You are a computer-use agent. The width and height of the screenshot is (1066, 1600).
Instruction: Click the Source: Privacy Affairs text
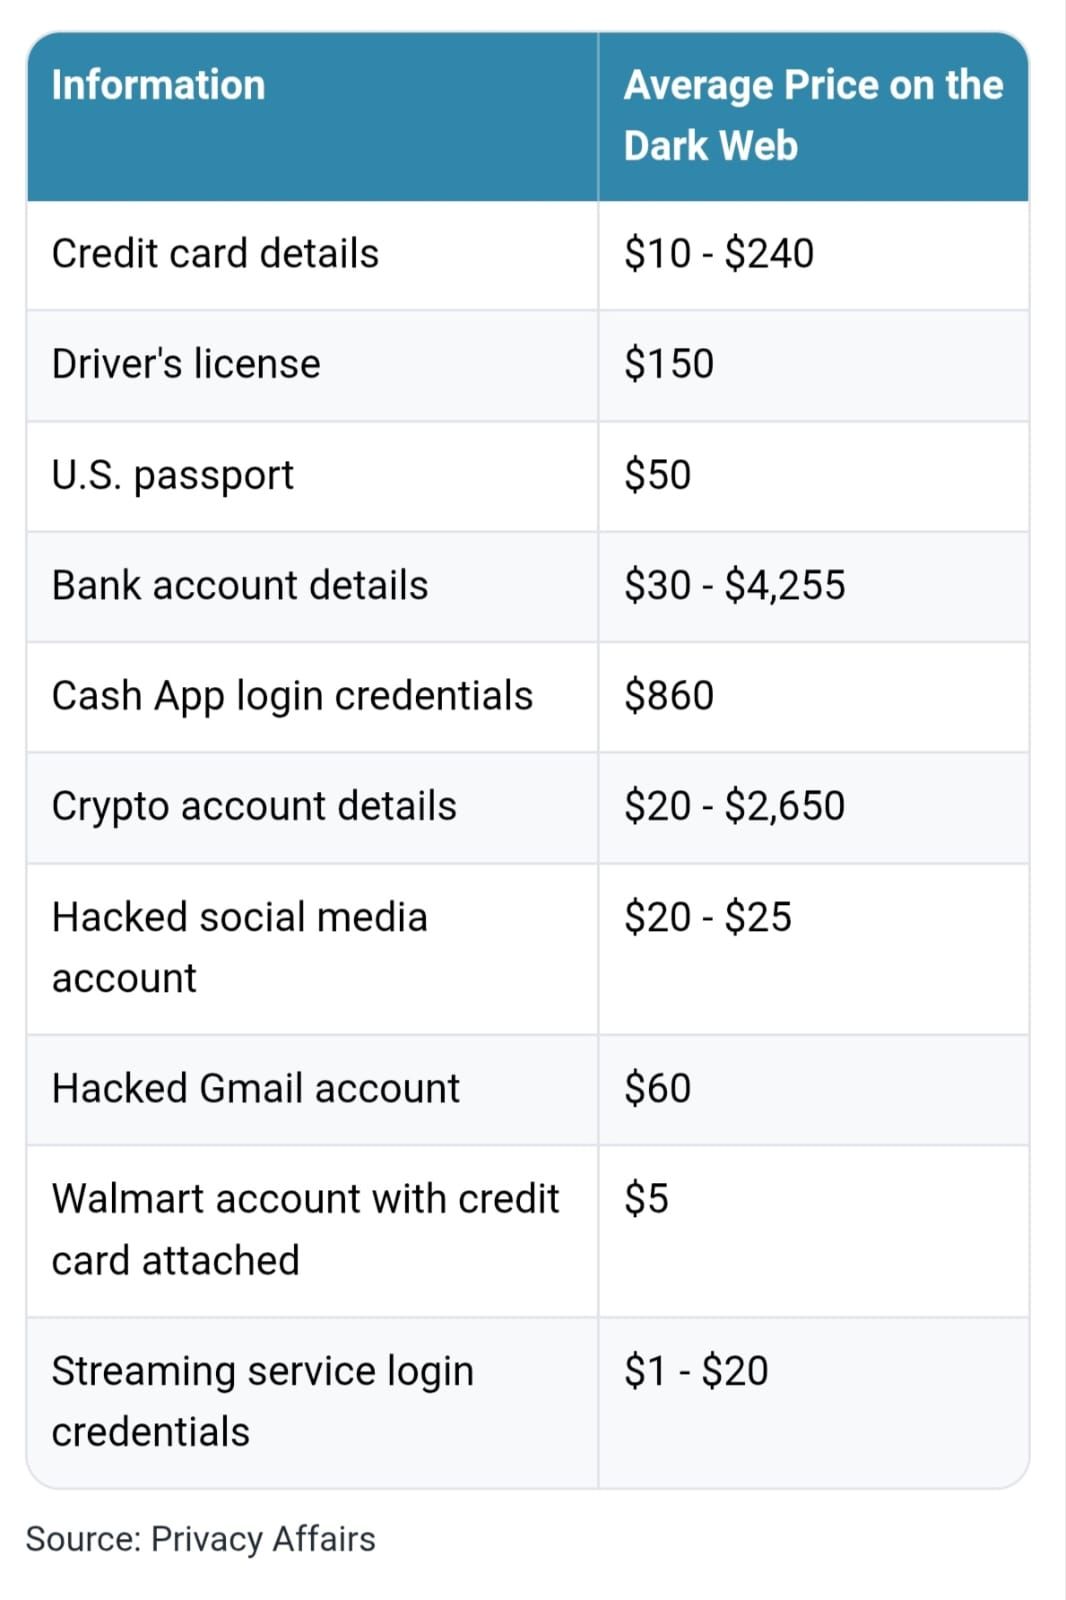click(200, 1539)
